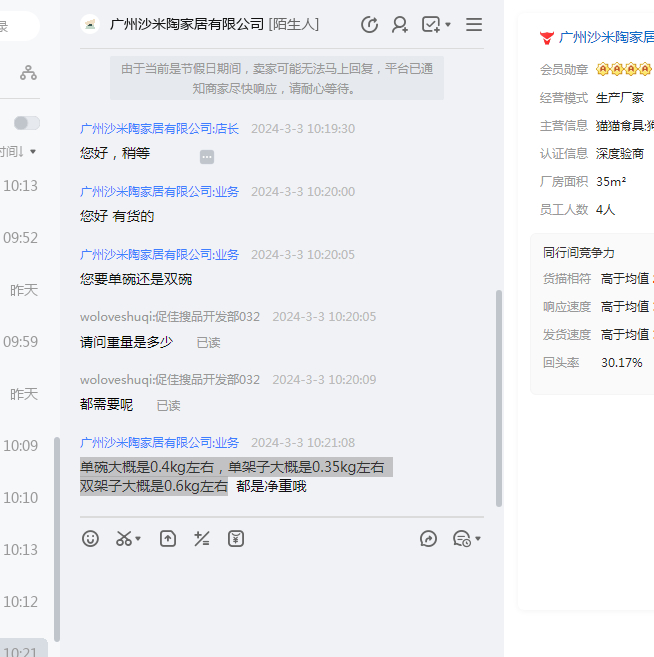Viewport: 654px width, 657px height.
Task: Expand the quick-reply history dropdown arrow
Action: (478, 540)
